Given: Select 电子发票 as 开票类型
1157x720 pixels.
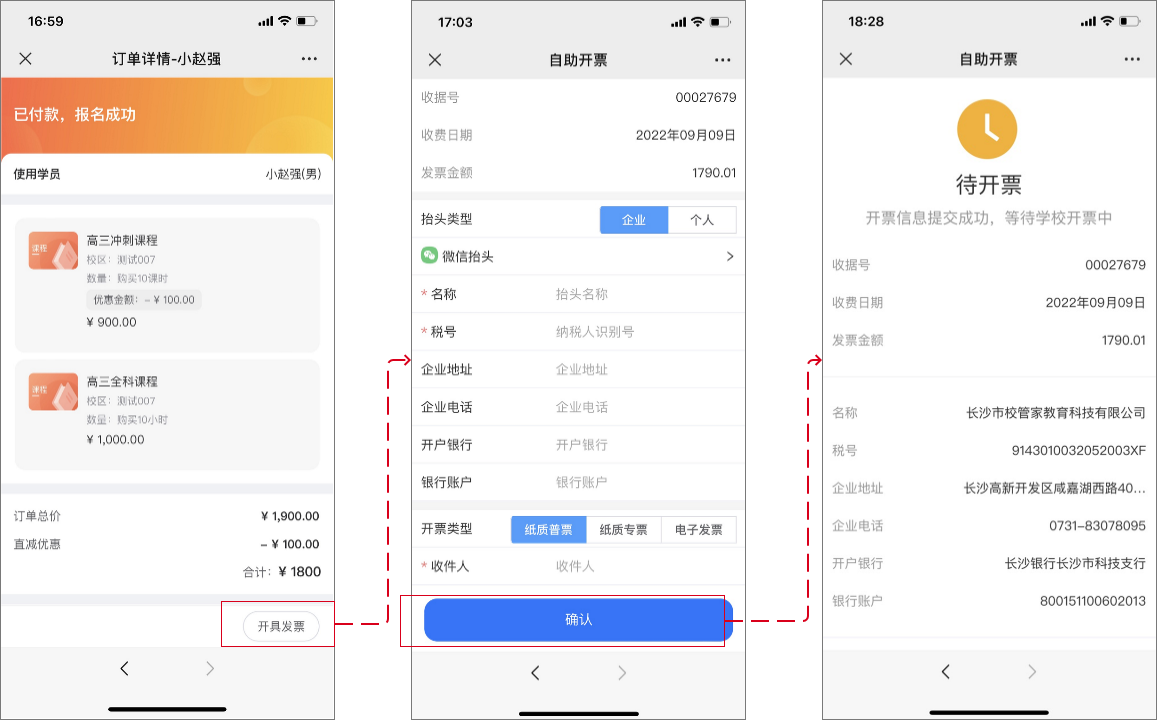Looking at the screenshot, I should (698, 529).
